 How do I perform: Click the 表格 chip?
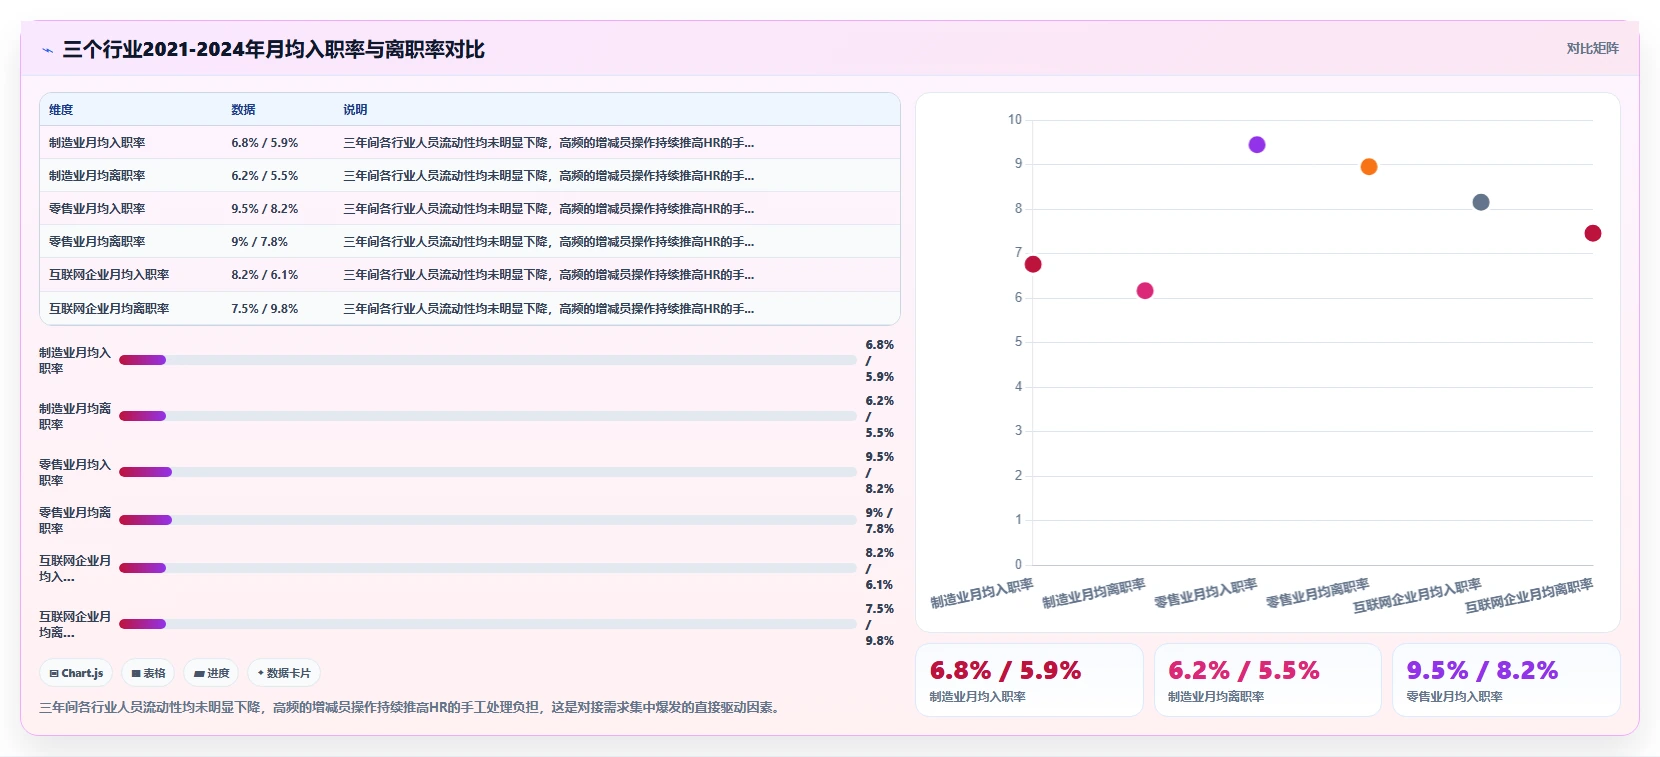point(148,673)
